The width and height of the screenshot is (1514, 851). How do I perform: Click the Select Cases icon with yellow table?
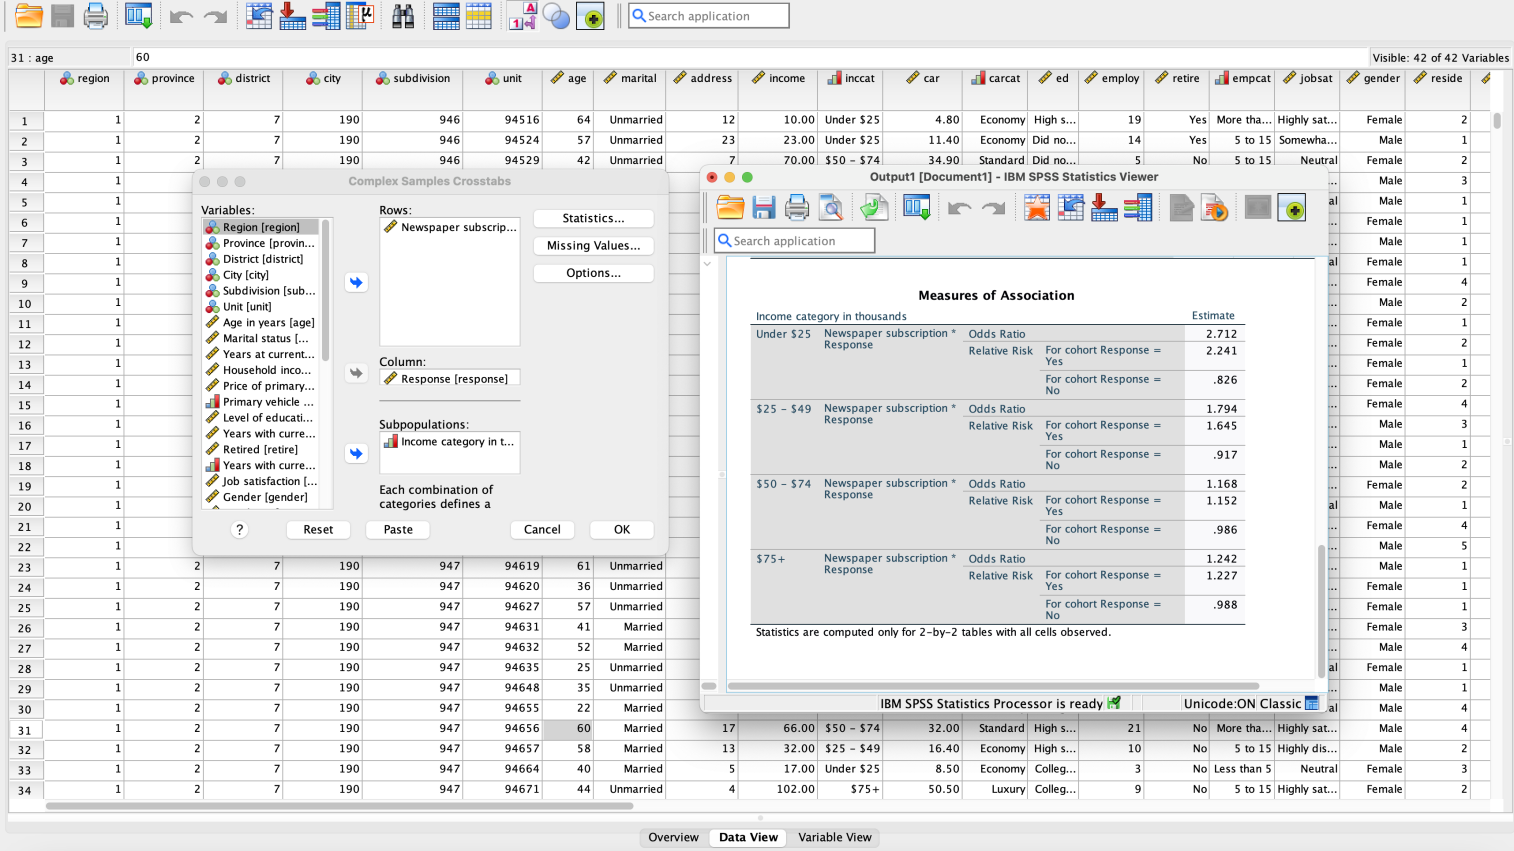[479, 16]
